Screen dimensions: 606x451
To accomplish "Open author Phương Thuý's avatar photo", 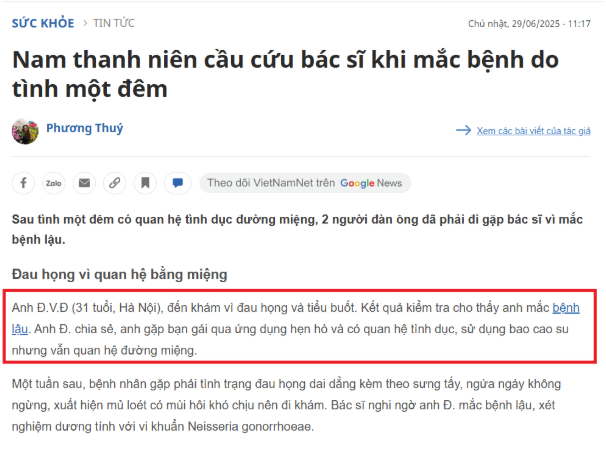I will pyautogui.click(x=25, y=131).
